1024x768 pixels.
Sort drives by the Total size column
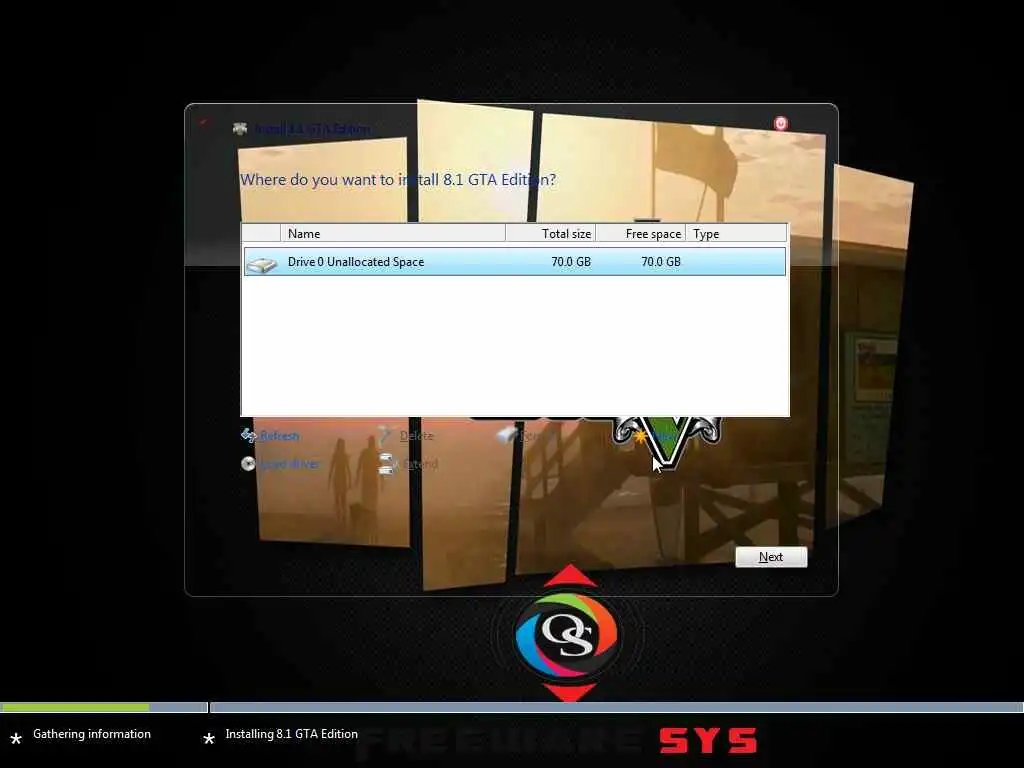tap(551, 234)
